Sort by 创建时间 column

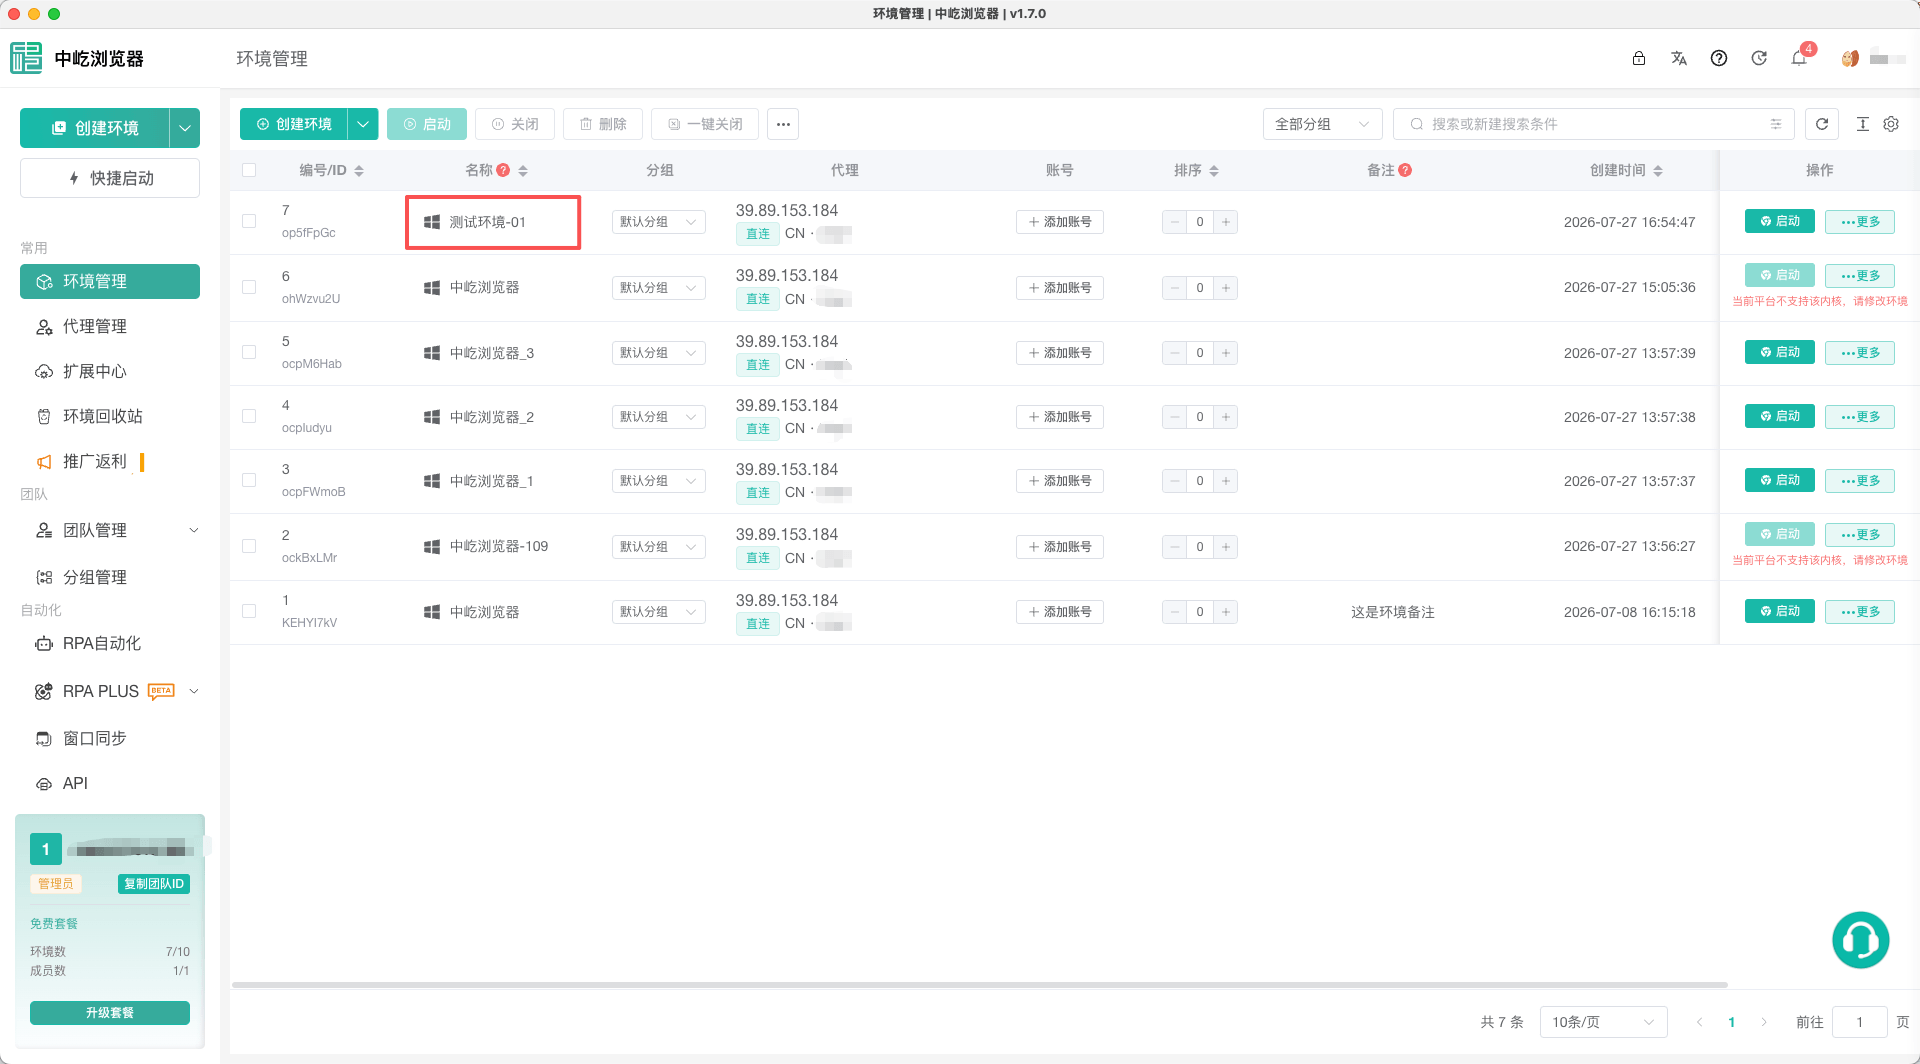point(1658,171)
